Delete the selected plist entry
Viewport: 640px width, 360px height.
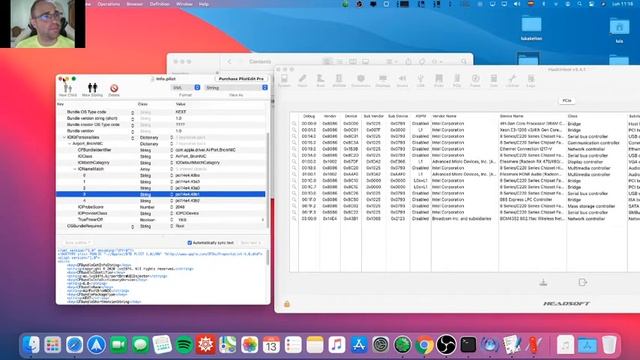coord(114,90)
